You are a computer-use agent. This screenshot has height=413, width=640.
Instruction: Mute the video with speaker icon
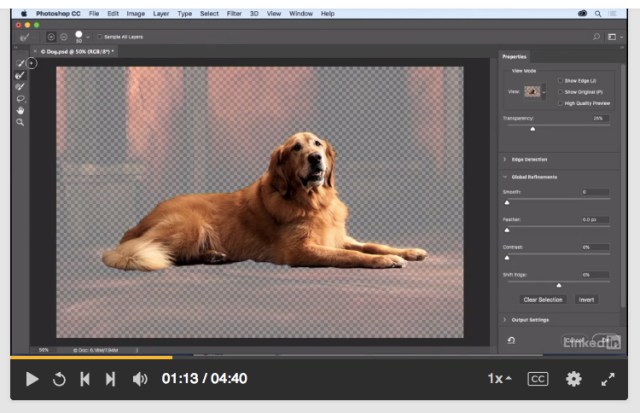pyautogui.click(x=140, y=379)
